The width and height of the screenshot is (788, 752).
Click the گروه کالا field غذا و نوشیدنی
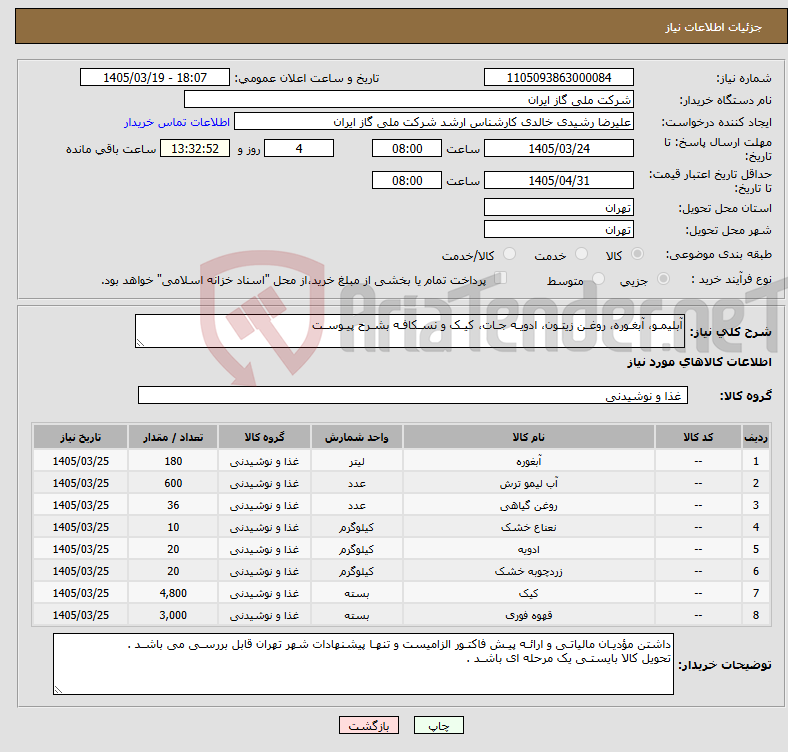point(413,395)
